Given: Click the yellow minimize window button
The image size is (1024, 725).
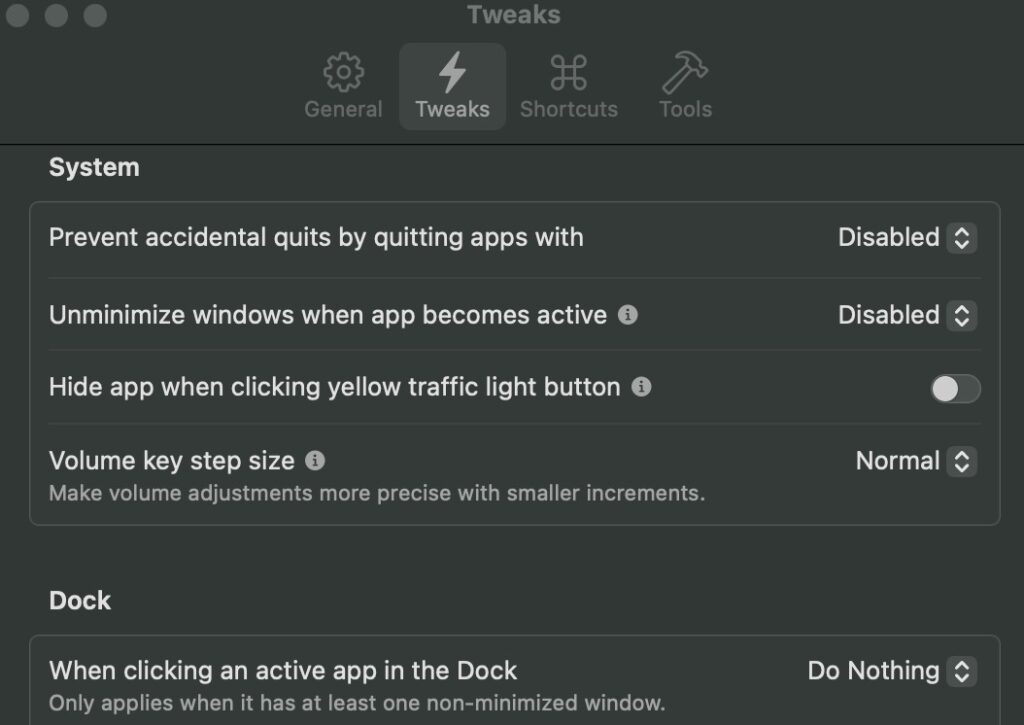Looking at the screenshot, I should 56,15.
